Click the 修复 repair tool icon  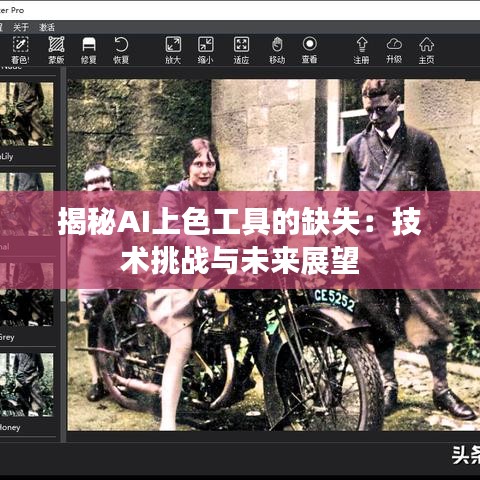(x=89, y=44)
